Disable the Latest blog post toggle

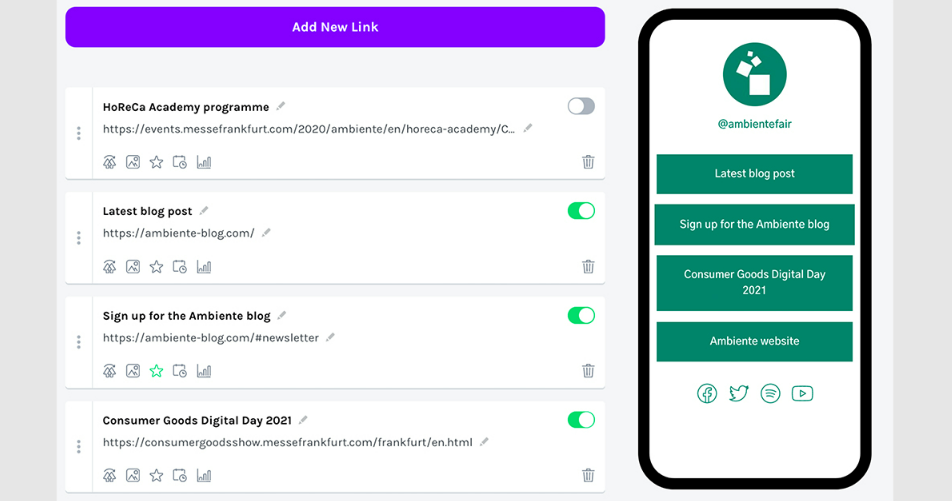point(581,211)
